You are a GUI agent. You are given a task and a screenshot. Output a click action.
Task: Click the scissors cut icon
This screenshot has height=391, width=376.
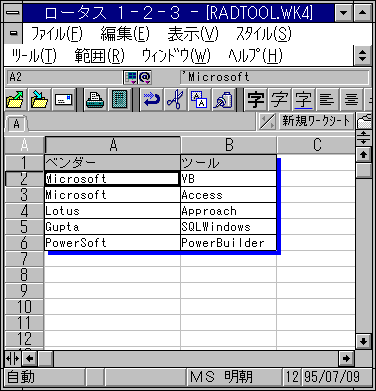[175, 100]
